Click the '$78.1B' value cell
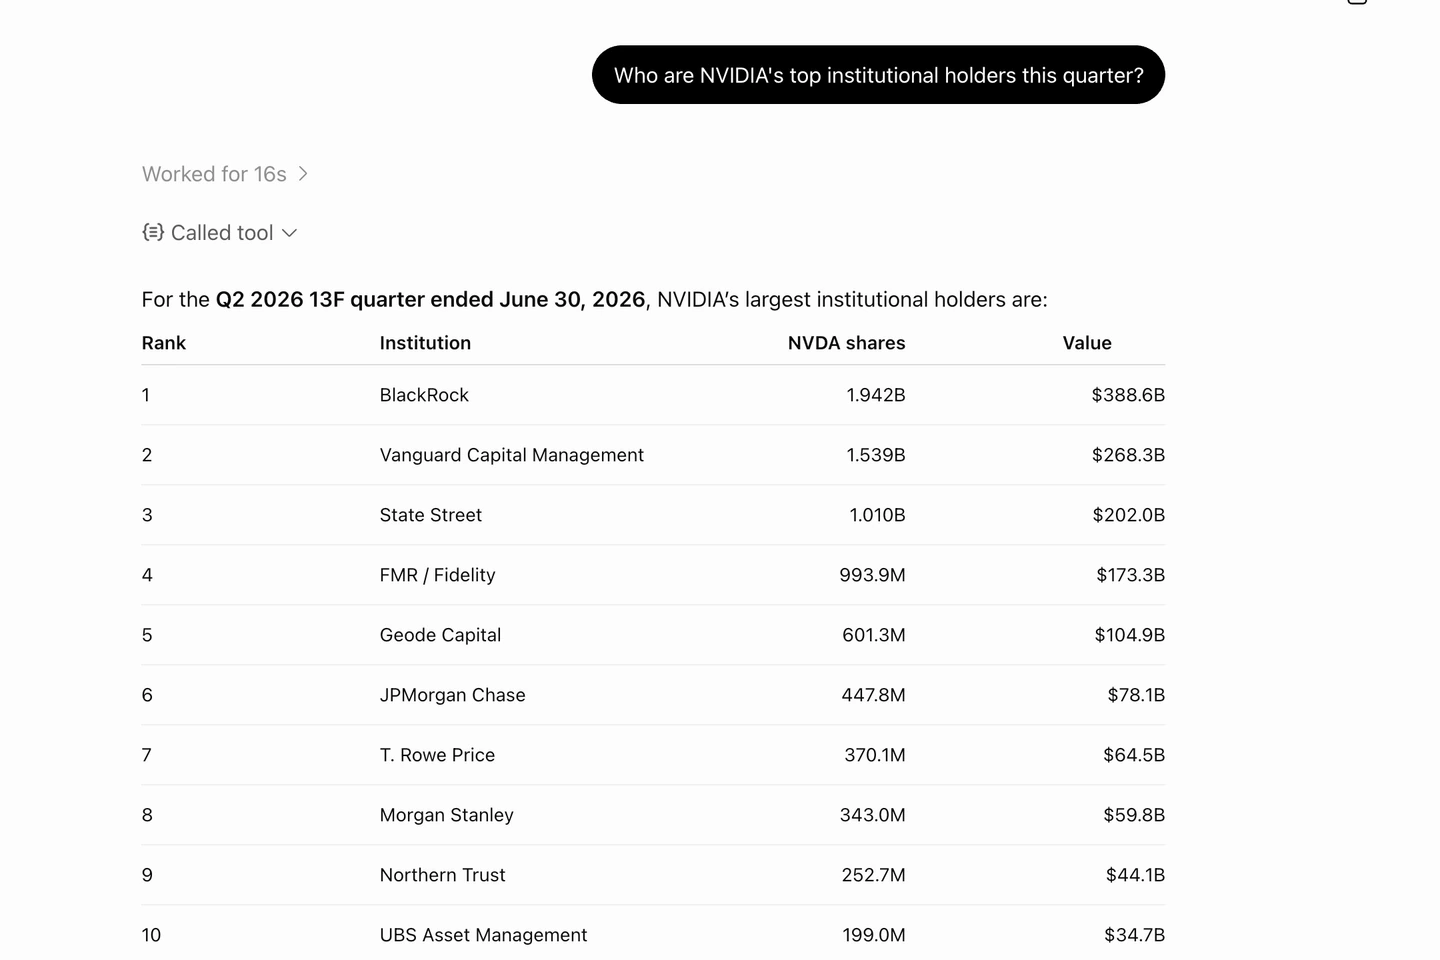Screen dimensions: 1440x960 [x=1136, y=695]
